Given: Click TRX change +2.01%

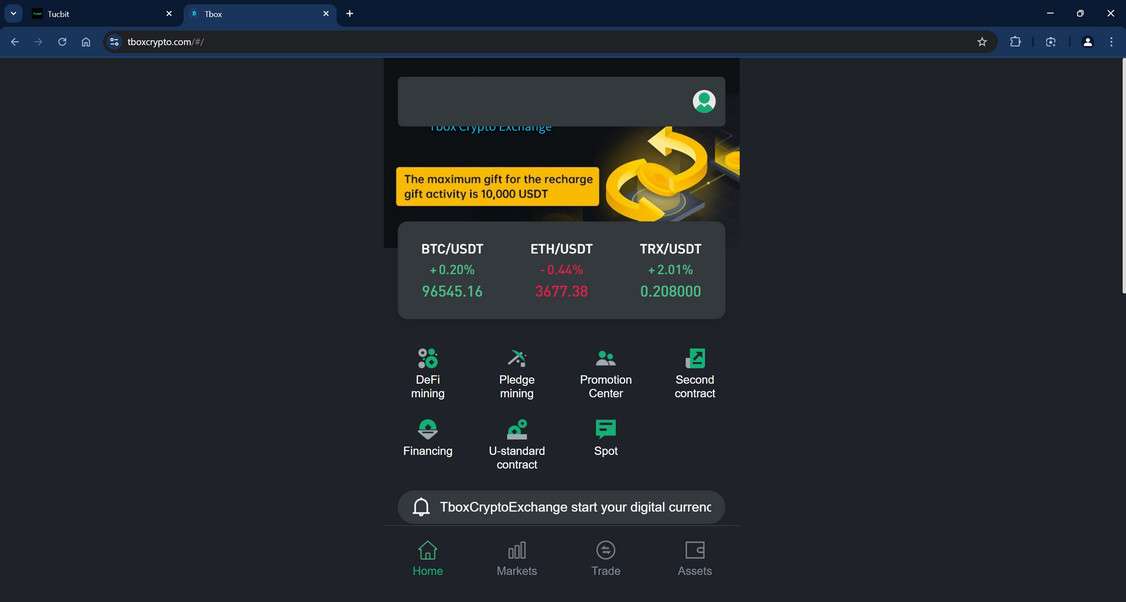Looking at the screenshot, I should point(671,269).
